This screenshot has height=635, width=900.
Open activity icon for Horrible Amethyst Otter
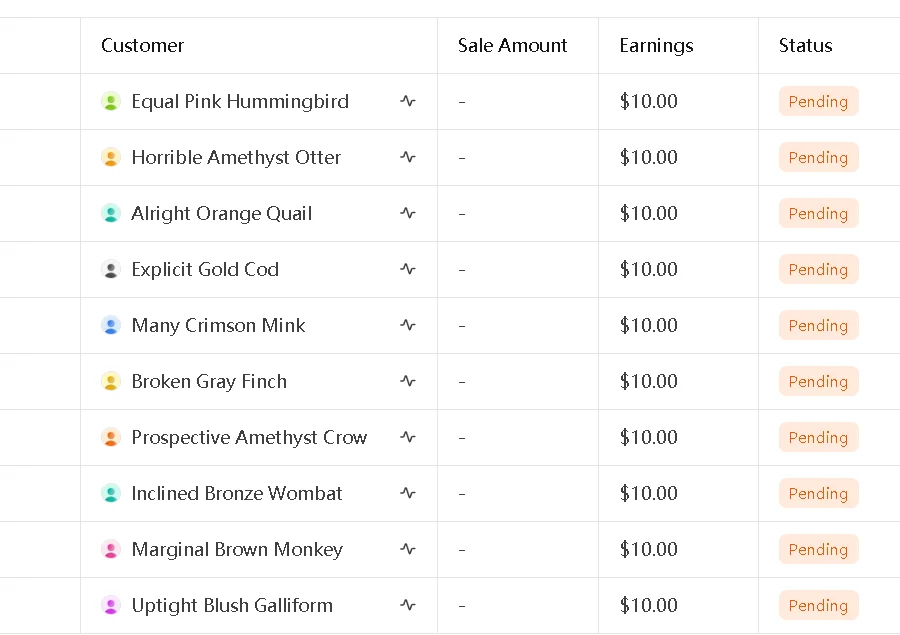tap(408, 157)
